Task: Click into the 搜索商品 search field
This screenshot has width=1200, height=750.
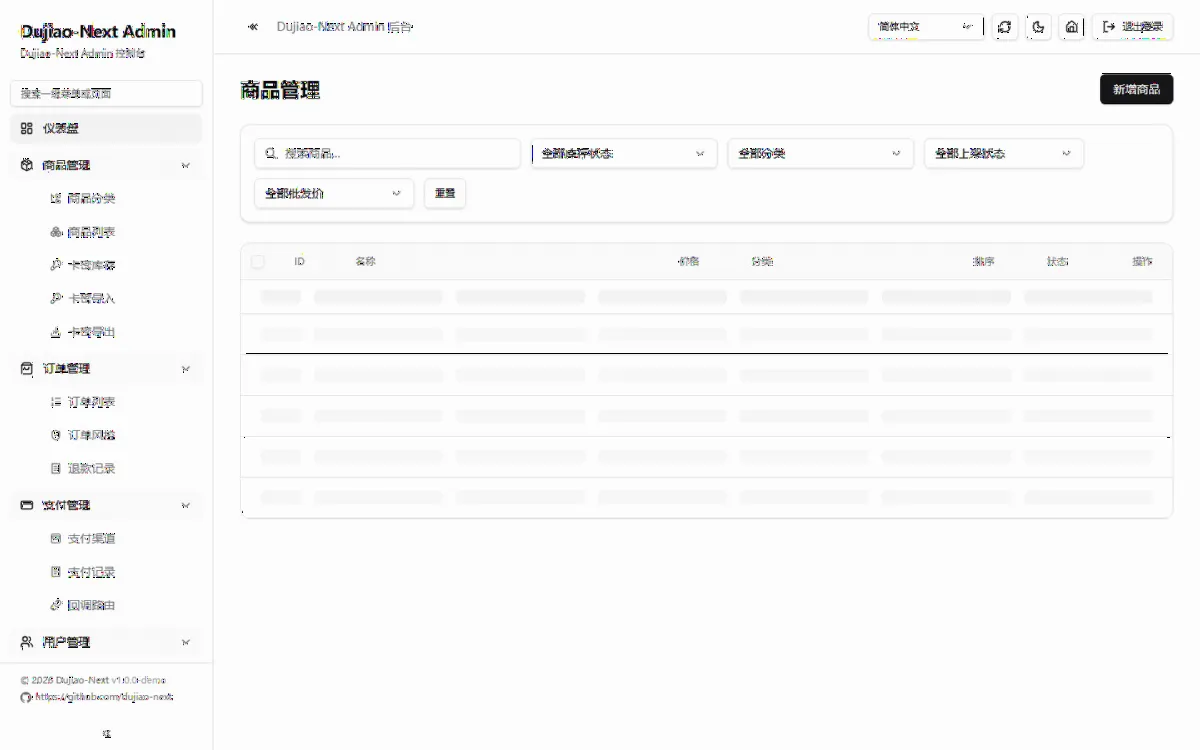Action: (x=387, y=153)
